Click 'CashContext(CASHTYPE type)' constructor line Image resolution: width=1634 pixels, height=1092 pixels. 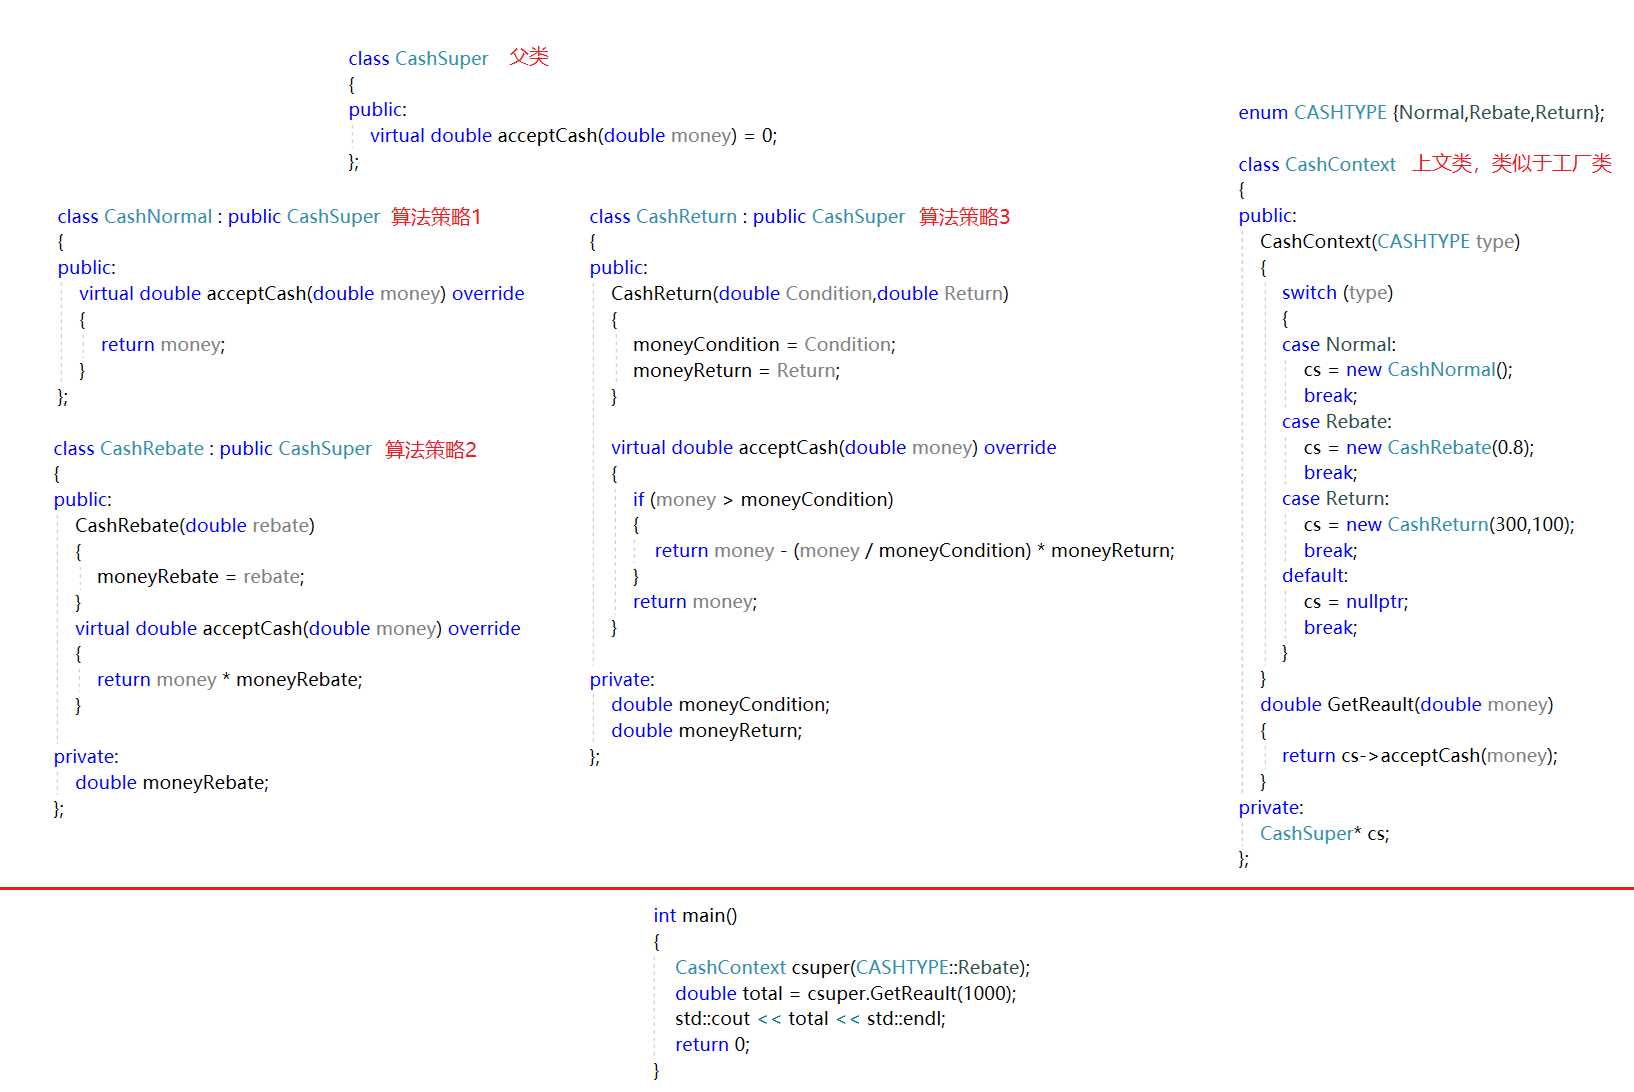pos(1390,241)
